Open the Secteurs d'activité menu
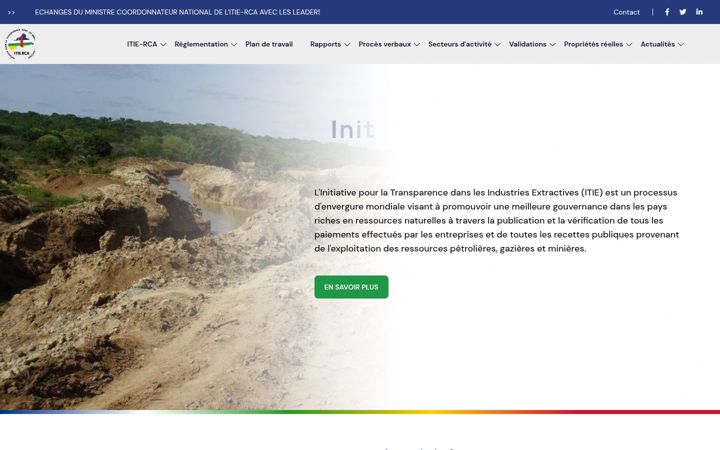This screenshot has height=450, width=720. coord(460,44)
